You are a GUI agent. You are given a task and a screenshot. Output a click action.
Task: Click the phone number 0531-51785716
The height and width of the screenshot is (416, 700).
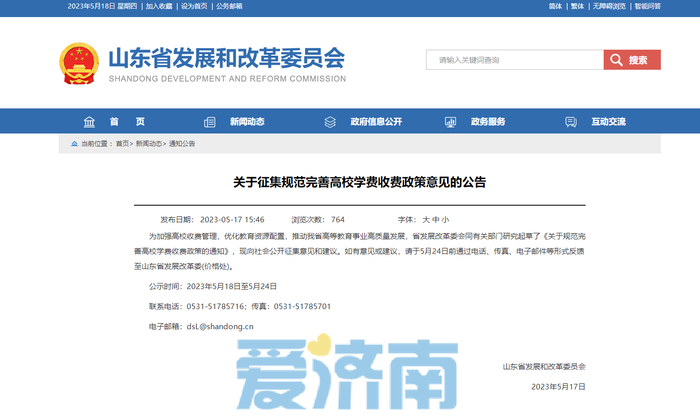click(x=215, y=307)
